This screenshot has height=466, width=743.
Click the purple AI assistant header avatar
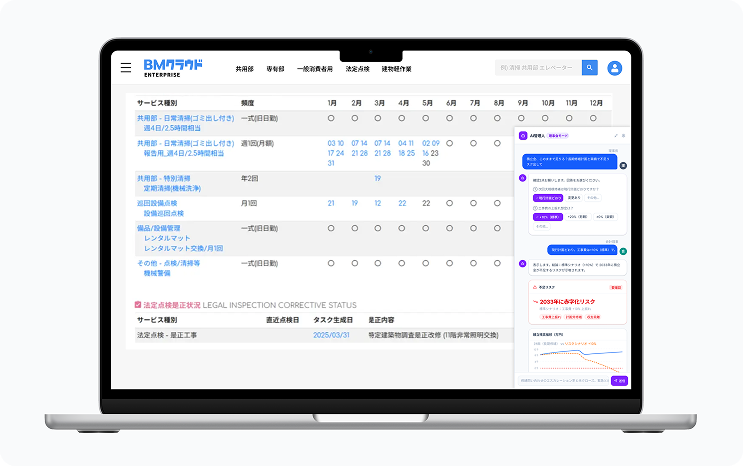pos(522,135)
